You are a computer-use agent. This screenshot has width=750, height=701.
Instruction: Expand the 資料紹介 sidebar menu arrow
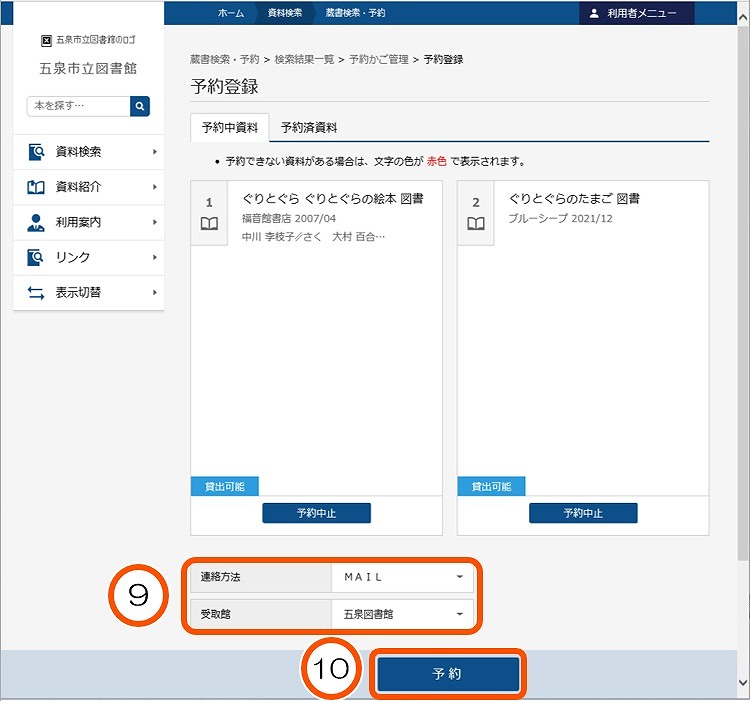click(x=154, y=187)
